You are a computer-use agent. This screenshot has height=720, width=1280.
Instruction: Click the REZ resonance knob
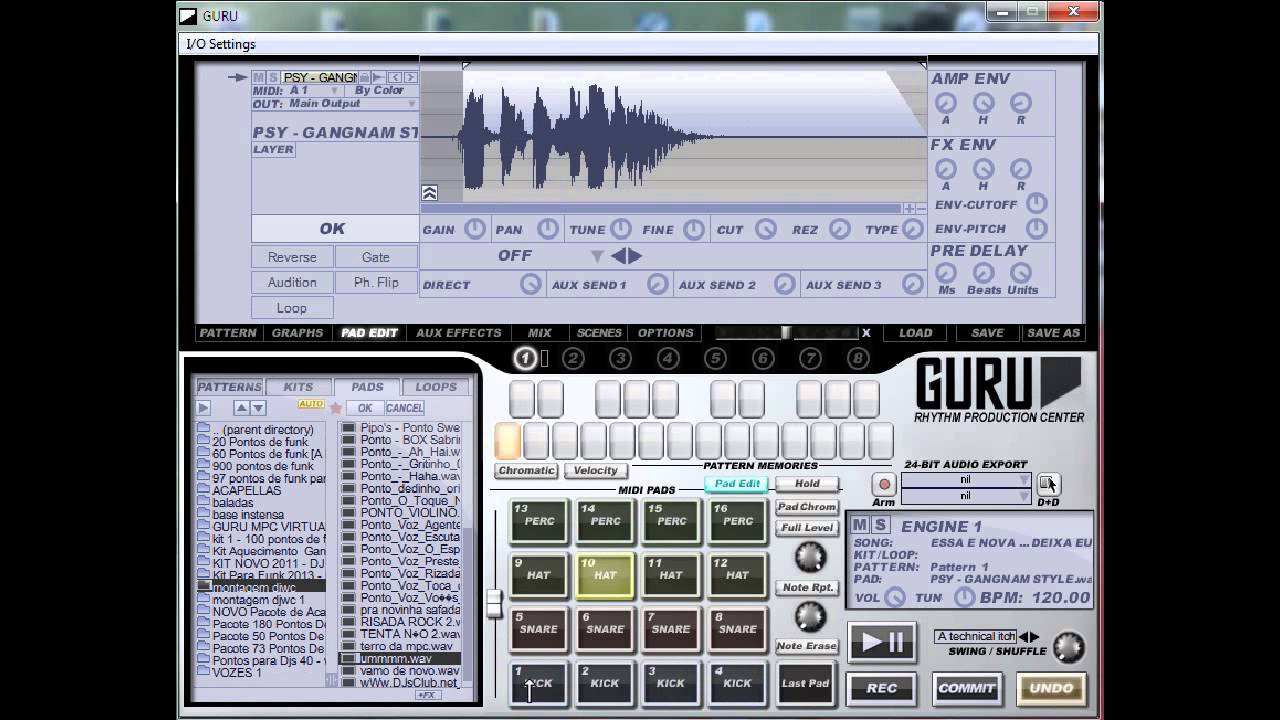[x=839, y=229]
